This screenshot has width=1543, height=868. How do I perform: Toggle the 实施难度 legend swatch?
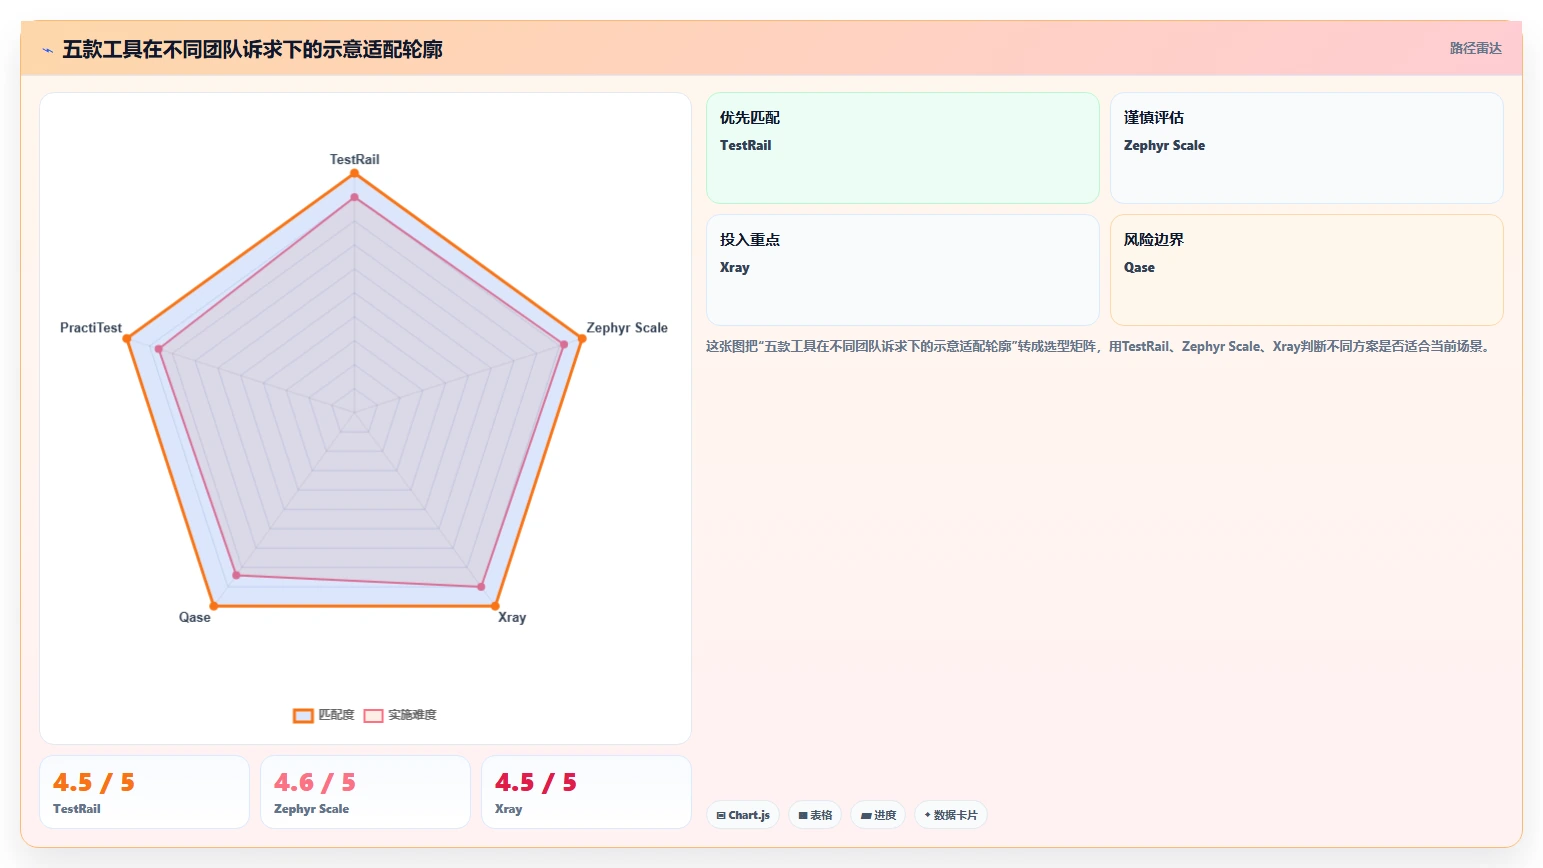click(373, 715)
